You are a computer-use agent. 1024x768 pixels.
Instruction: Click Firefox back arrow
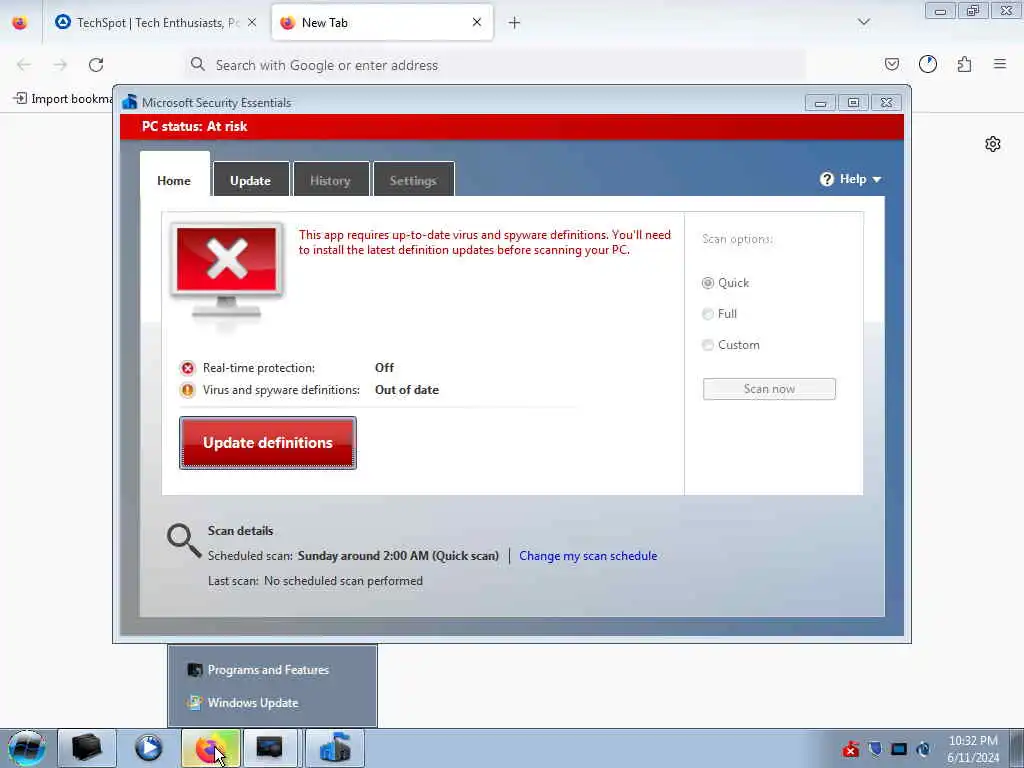tap(24, 65)
